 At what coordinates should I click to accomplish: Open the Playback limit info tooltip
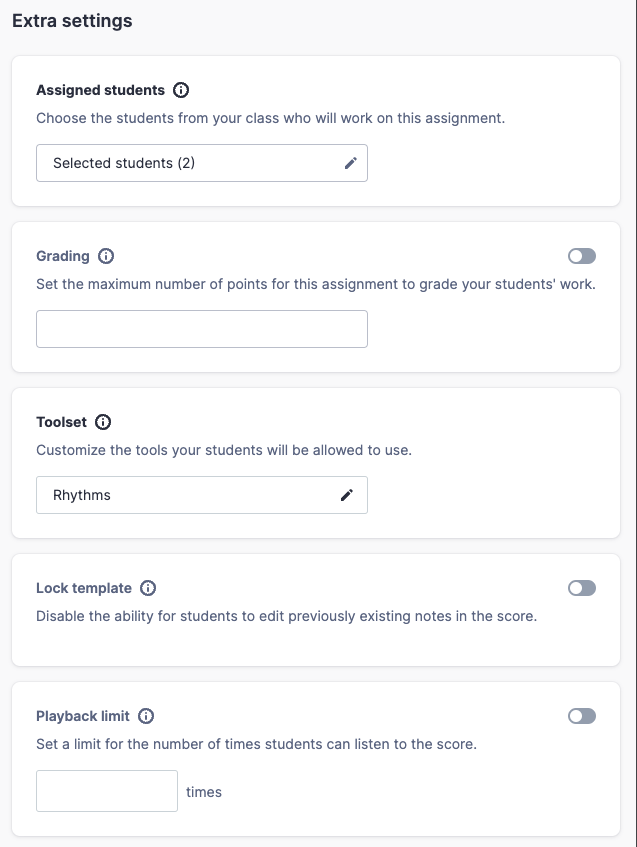point(147,716)
